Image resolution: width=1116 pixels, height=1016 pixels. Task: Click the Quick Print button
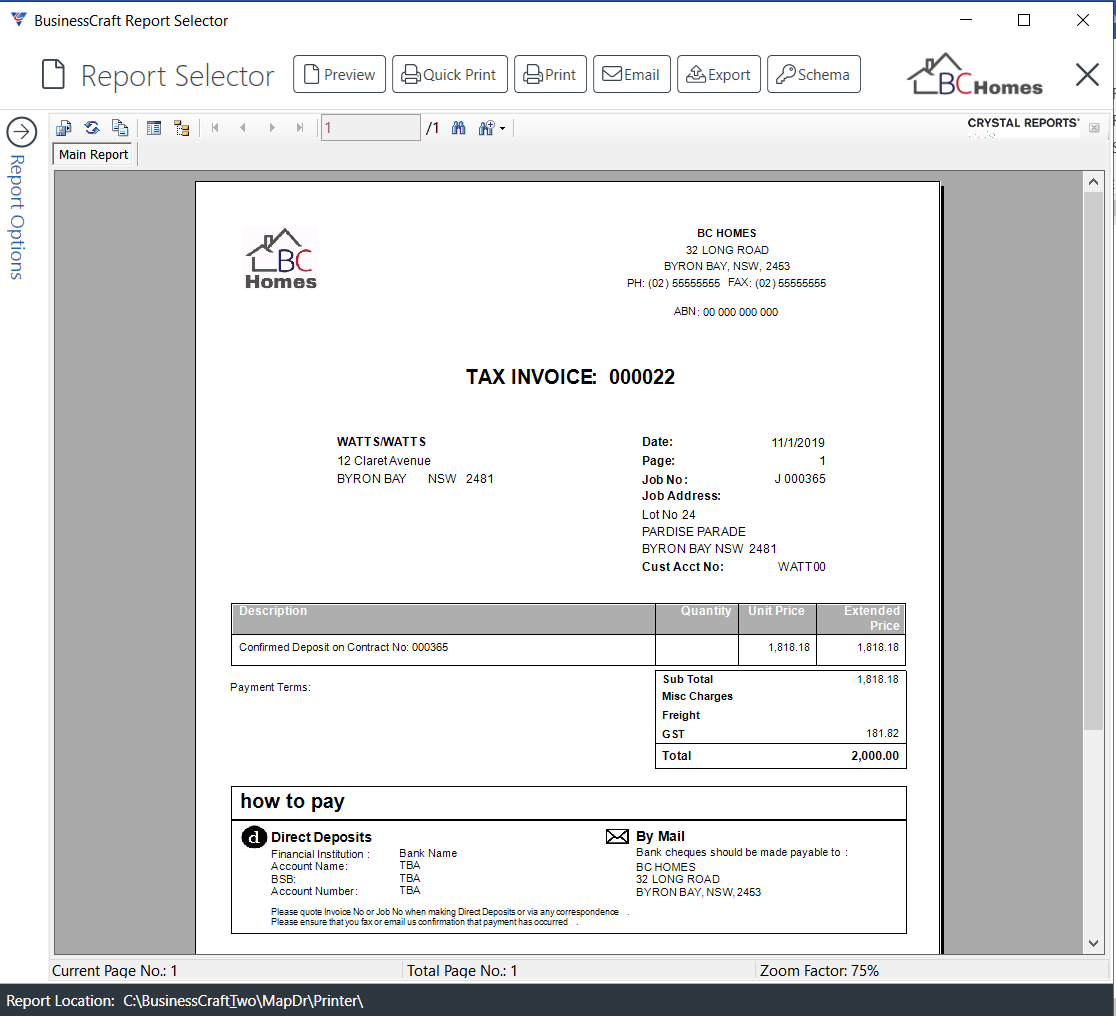[450, 74]
